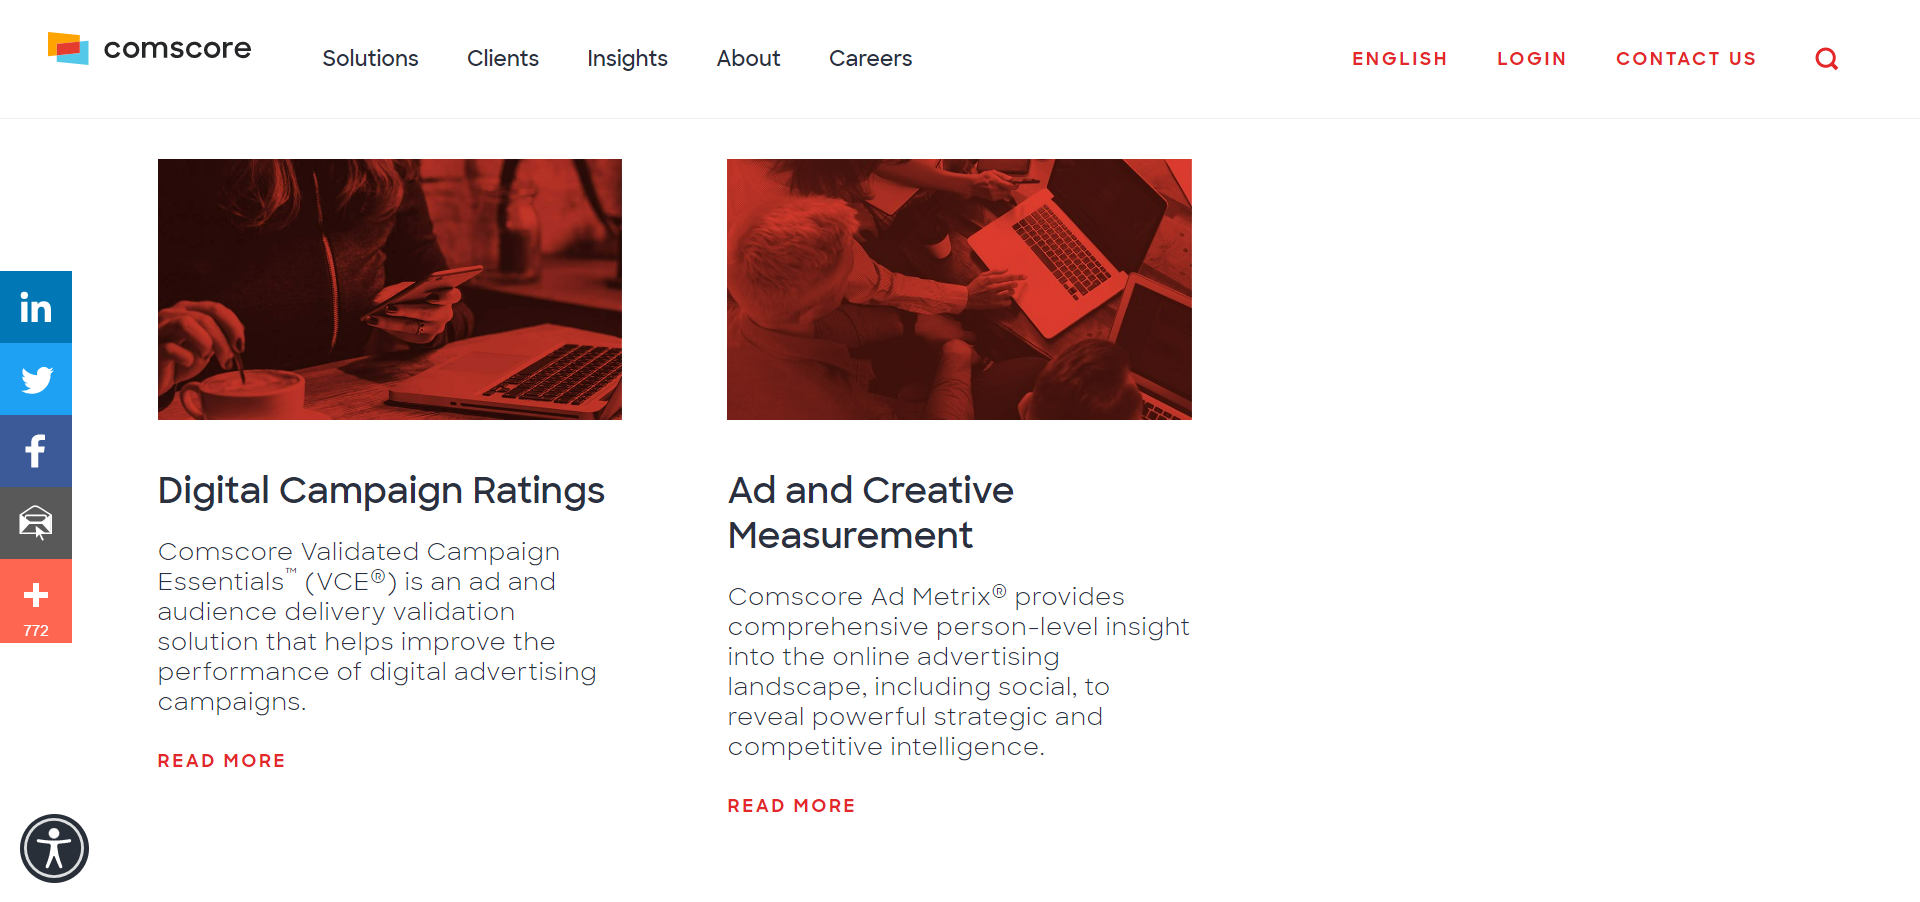Image resolution: width=1920 pixels, height=902 pixels.
Task: Click the Digital Campaign Ratings image
Action: [x=390, y=289]
